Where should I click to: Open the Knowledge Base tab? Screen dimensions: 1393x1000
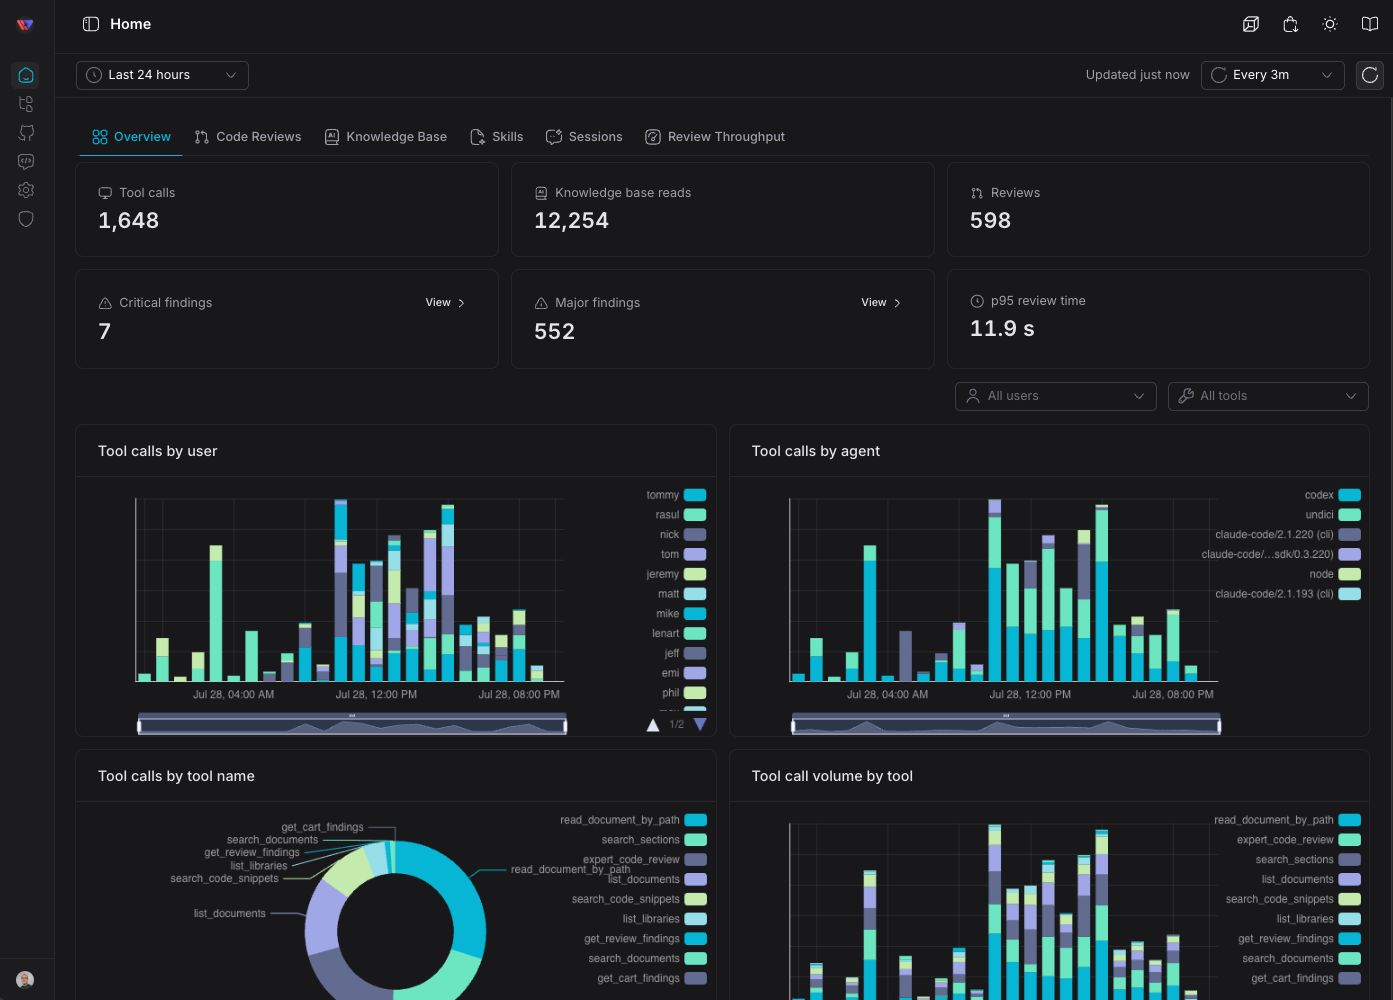tap(386, 137)
